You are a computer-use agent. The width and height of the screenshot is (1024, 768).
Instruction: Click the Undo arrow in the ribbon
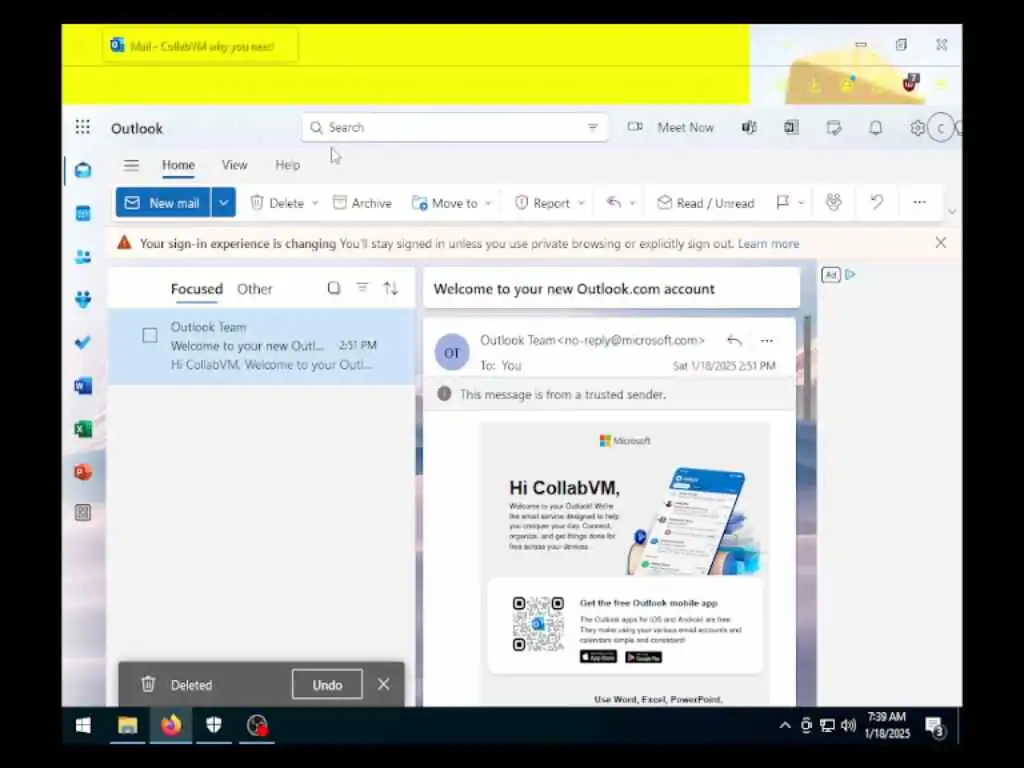click(876, 202)
